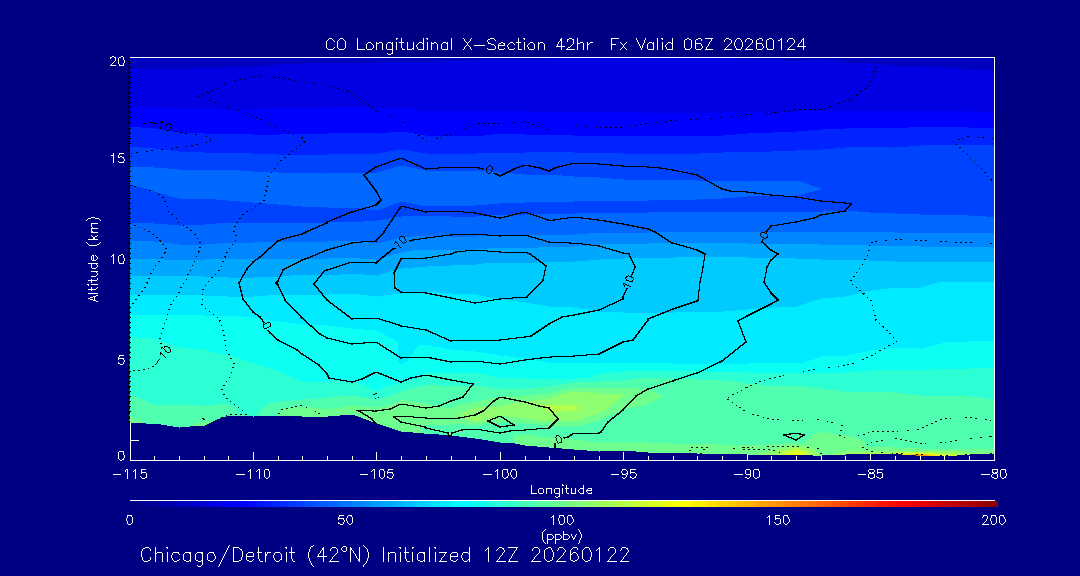1080x576 pixels.
Task: Click the 20 km altitude tick label
Action: 117,61
